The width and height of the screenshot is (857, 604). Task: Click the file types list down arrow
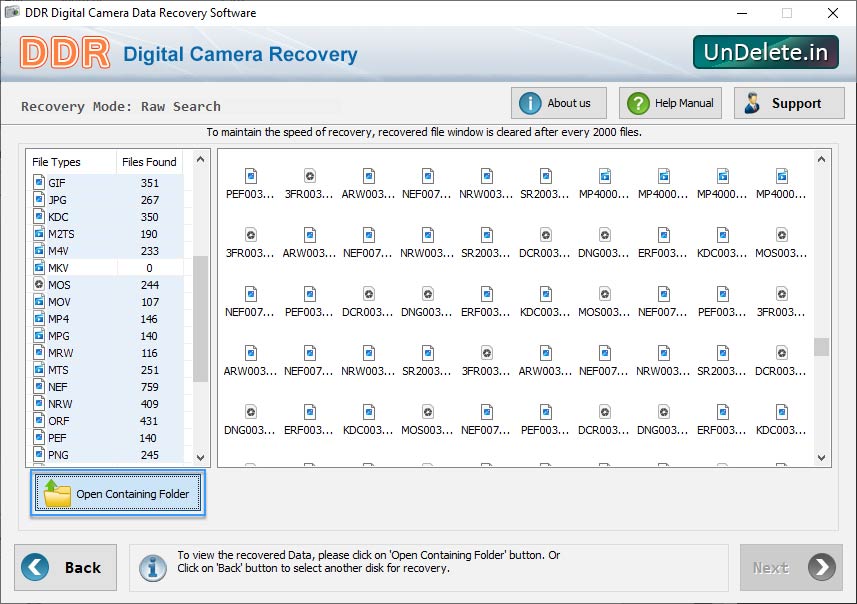tap(201, 458)
